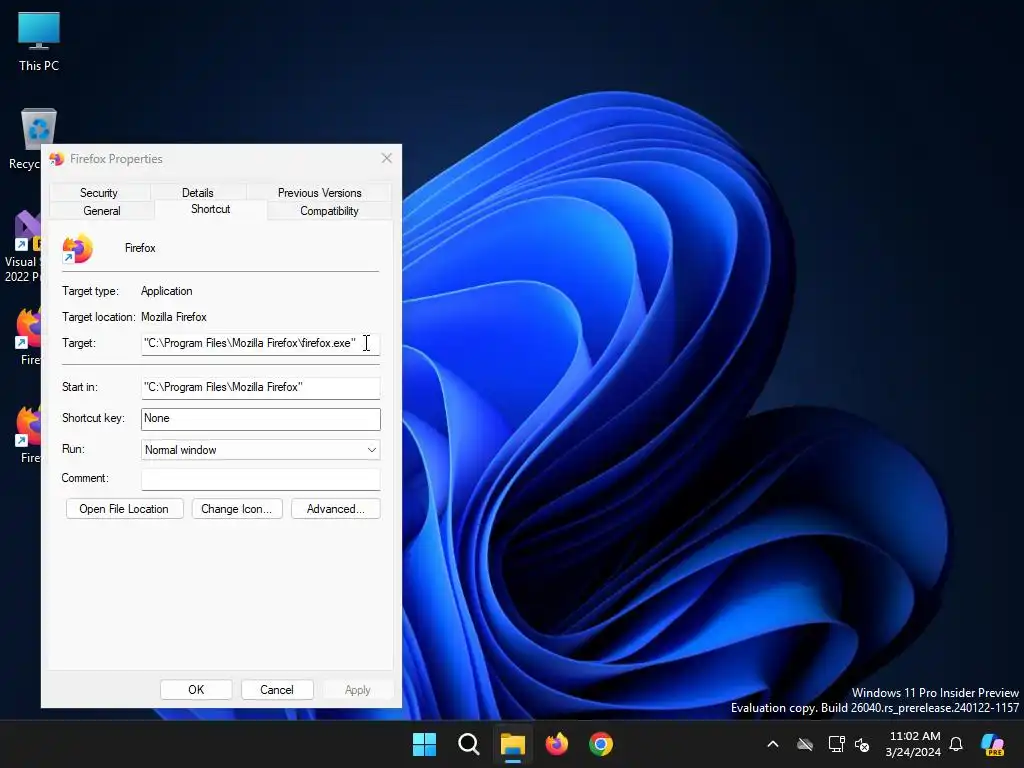Click the Cancel button
Image resolution: width=1024 pixels, height=768 pixels.
pyautogui.click(x=277, y=690)
